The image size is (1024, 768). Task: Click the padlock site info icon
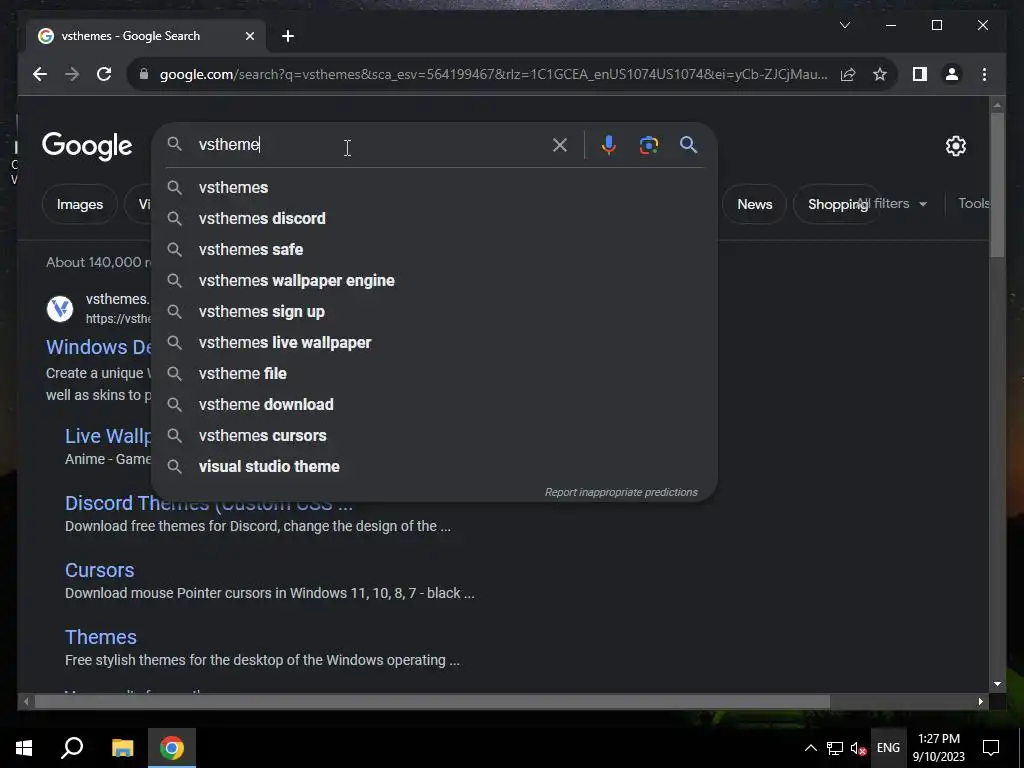coord(144,74)
